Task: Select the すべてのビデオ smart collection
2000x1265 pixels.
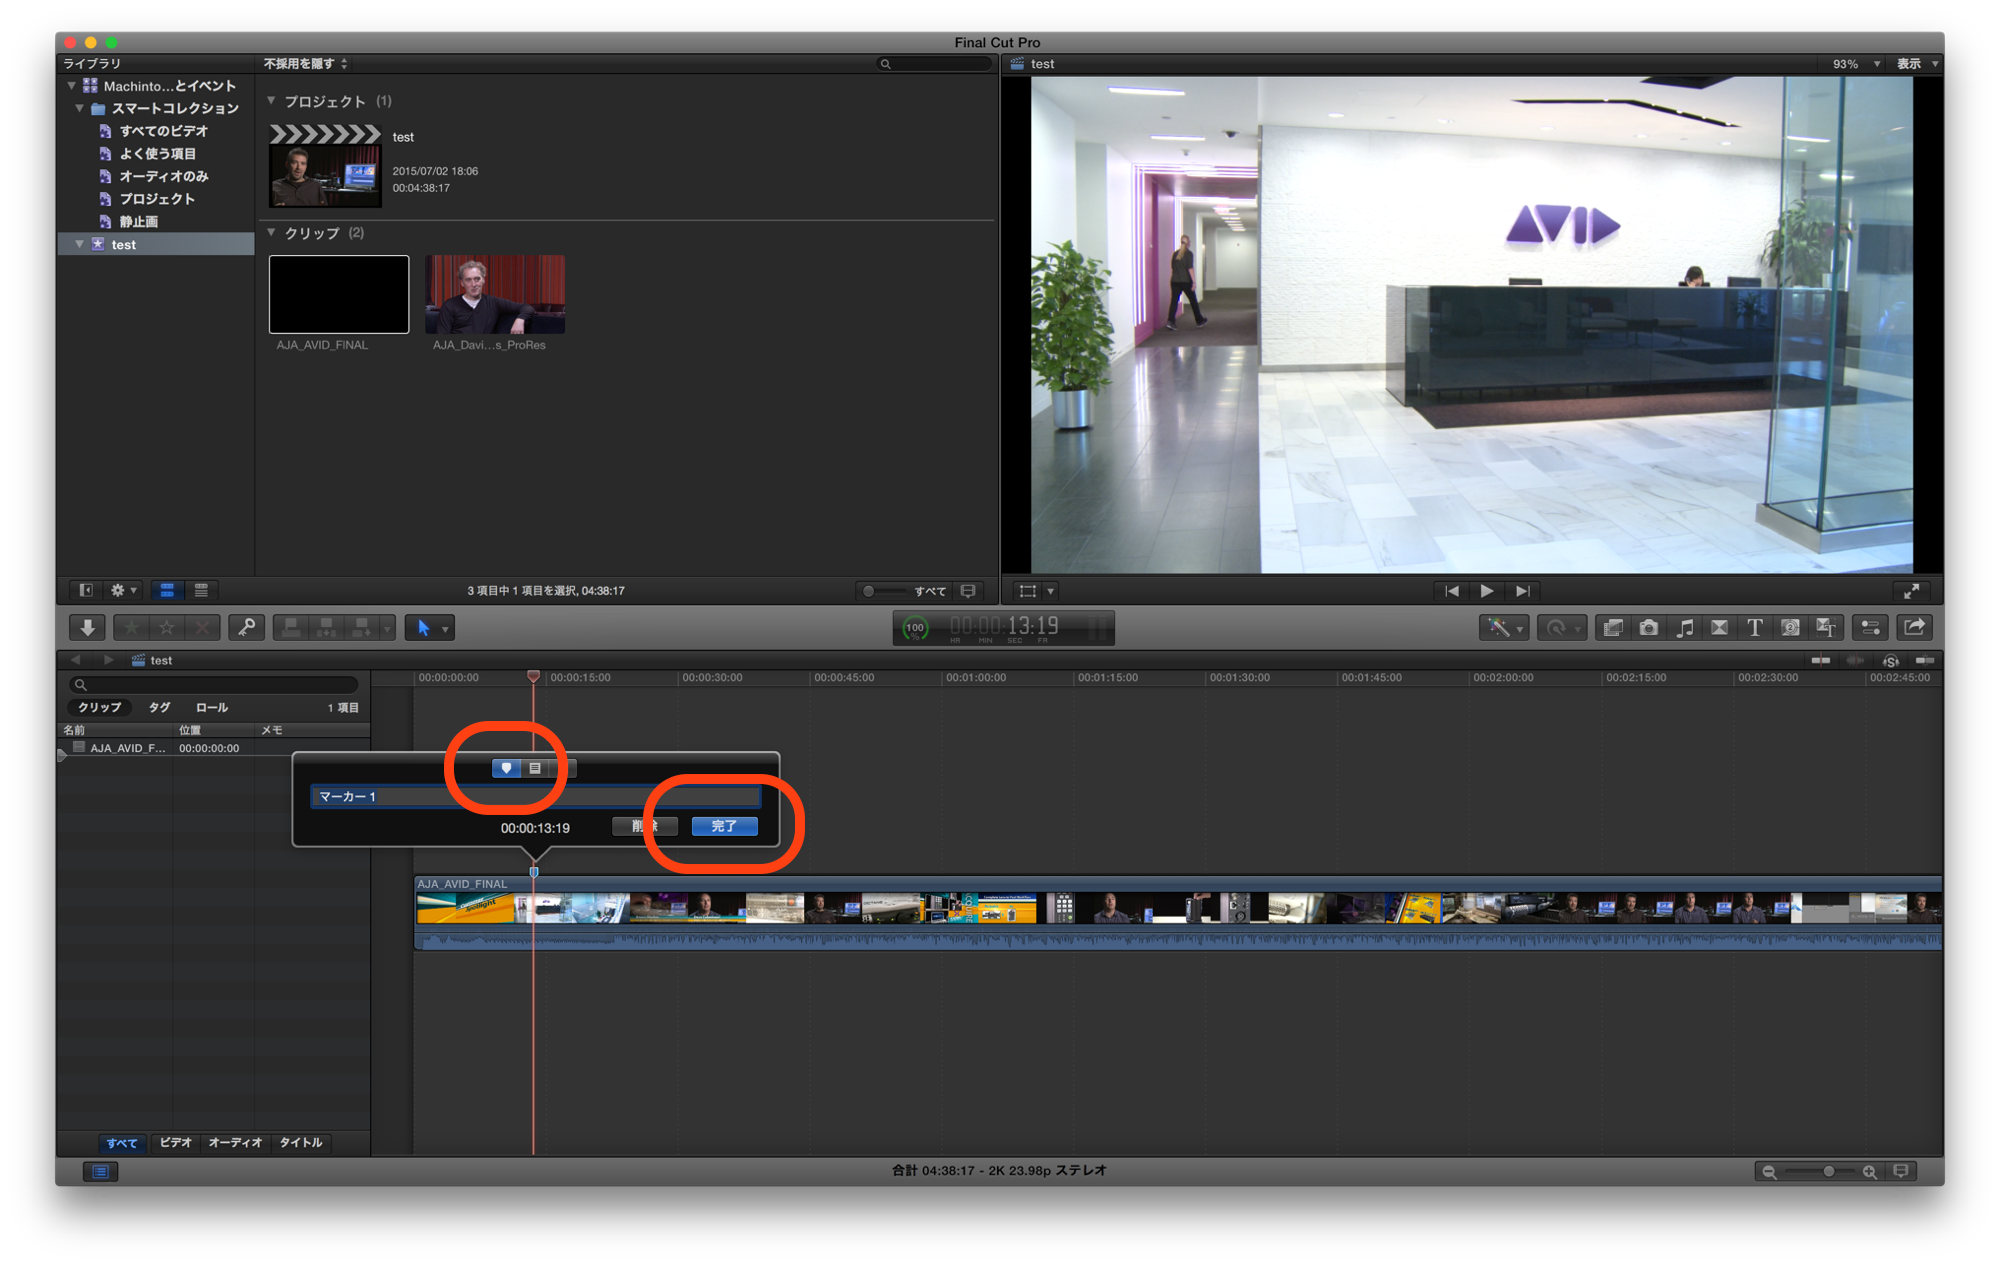Action: coord(163,131)
